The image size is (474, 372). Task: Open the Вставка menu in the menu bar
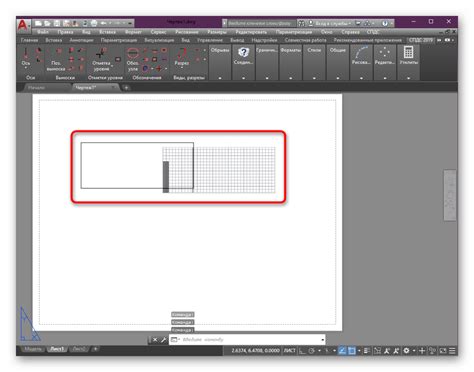[x=107, y=32]
